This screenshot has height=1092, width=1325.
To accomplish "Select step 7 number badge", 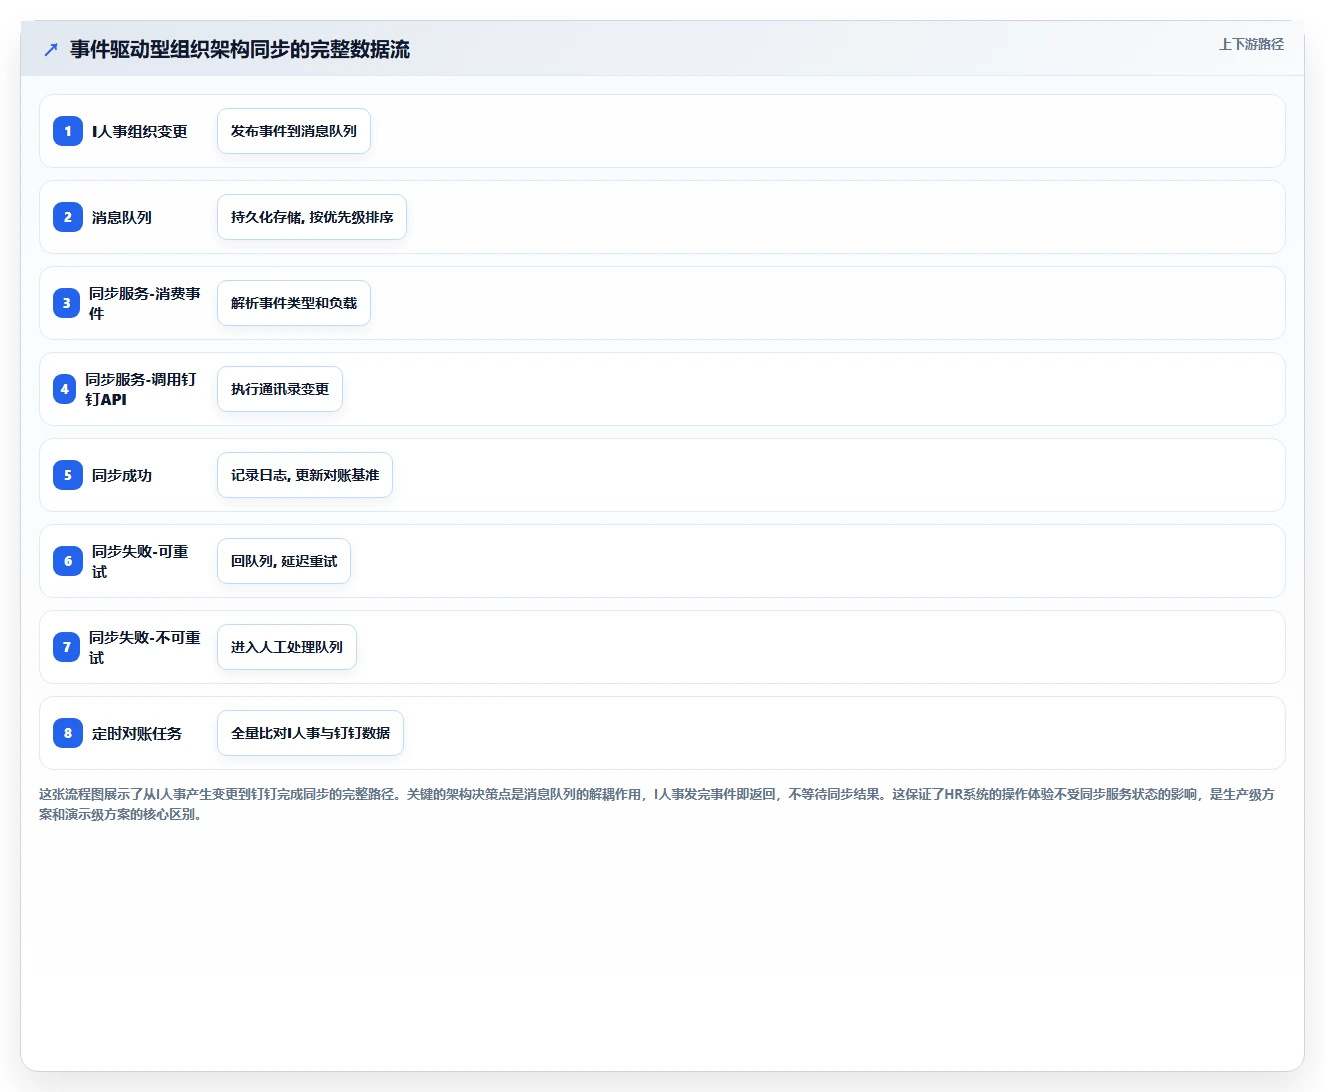I will coord(66,647).
